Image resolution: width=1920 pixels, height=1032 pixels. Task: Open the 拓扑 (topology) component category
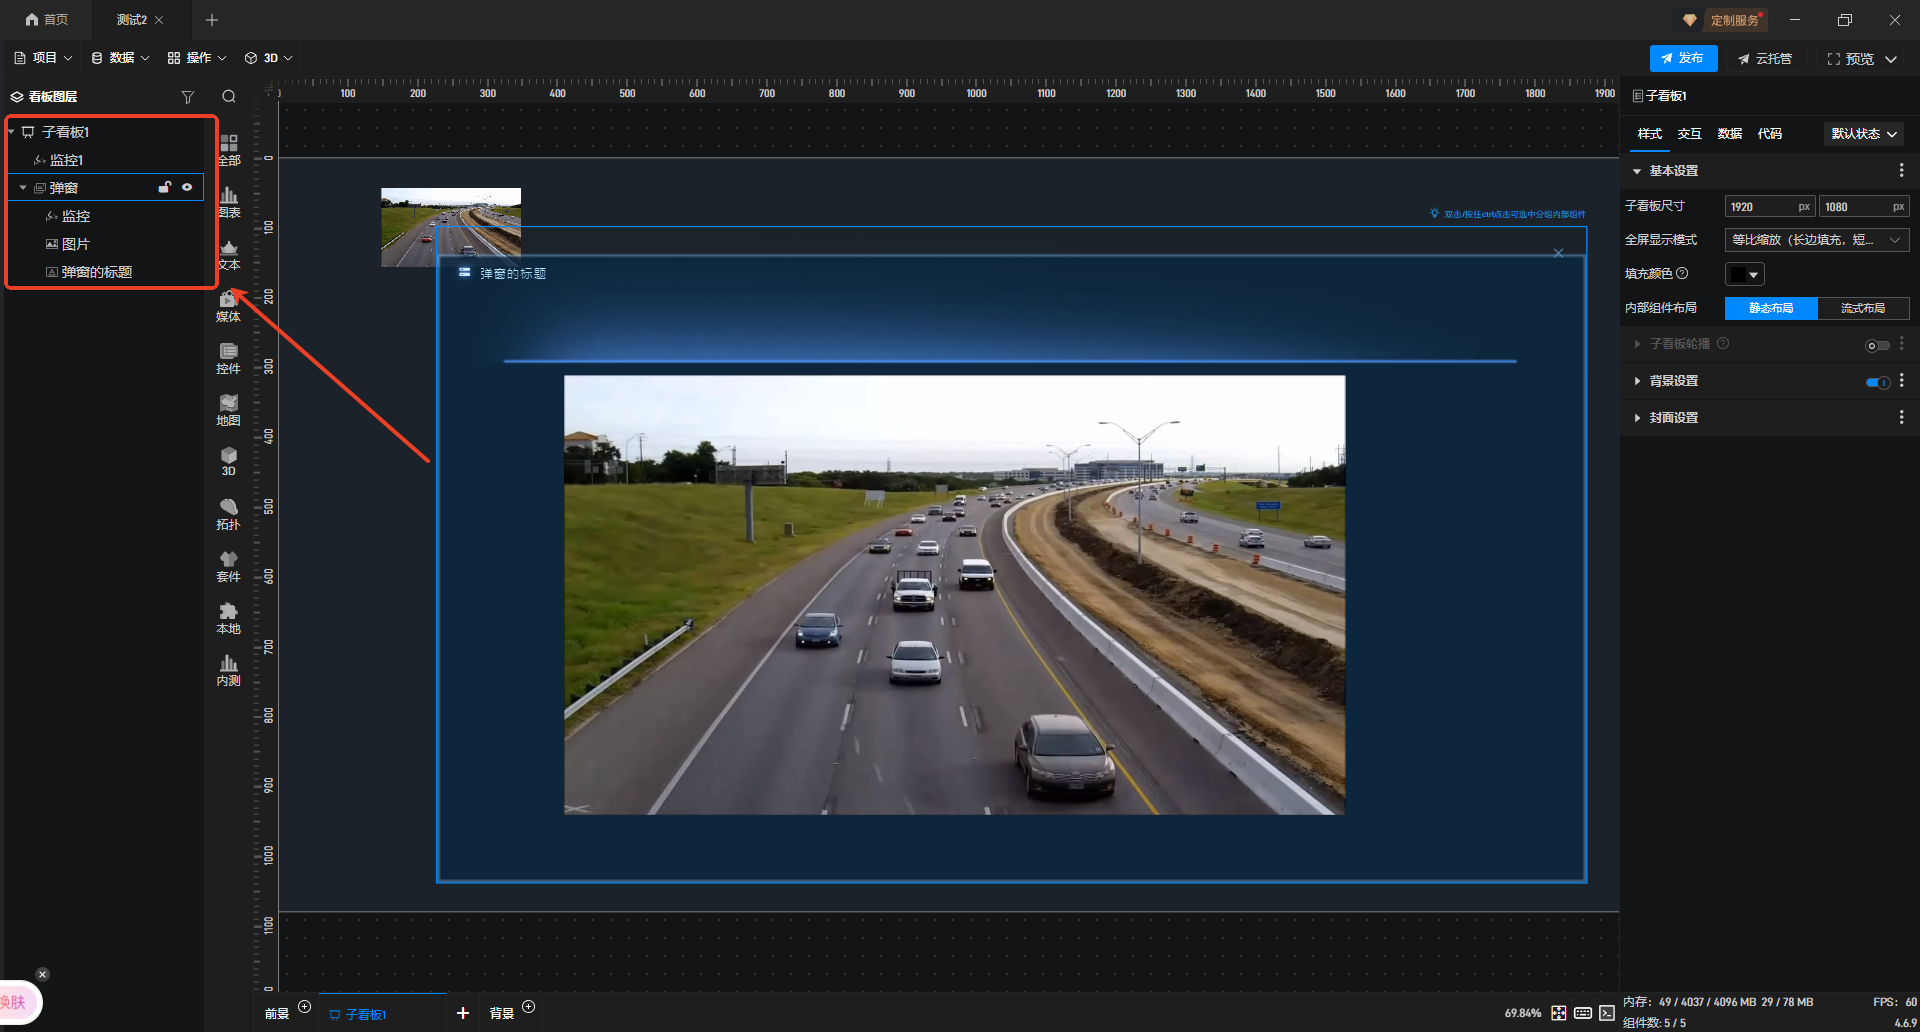point(228,514)
